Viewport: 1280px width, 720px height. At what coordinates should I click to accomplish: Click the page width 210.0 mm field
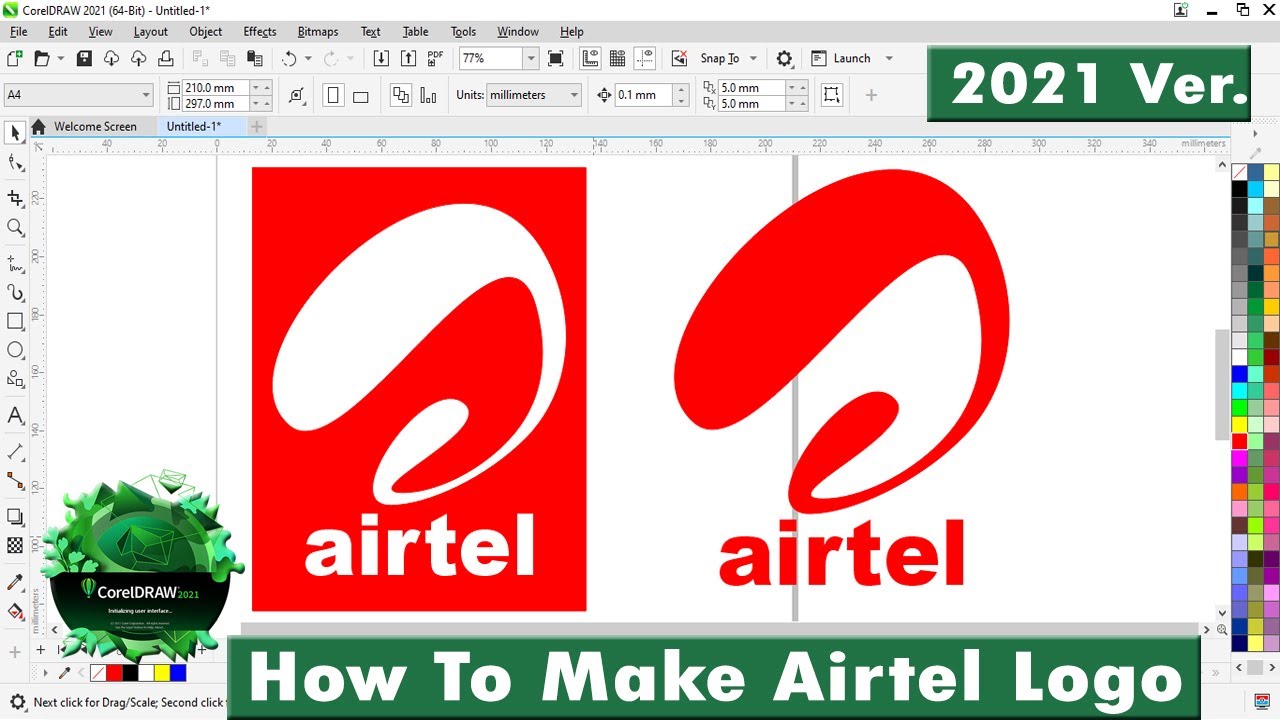click(216, 88)
